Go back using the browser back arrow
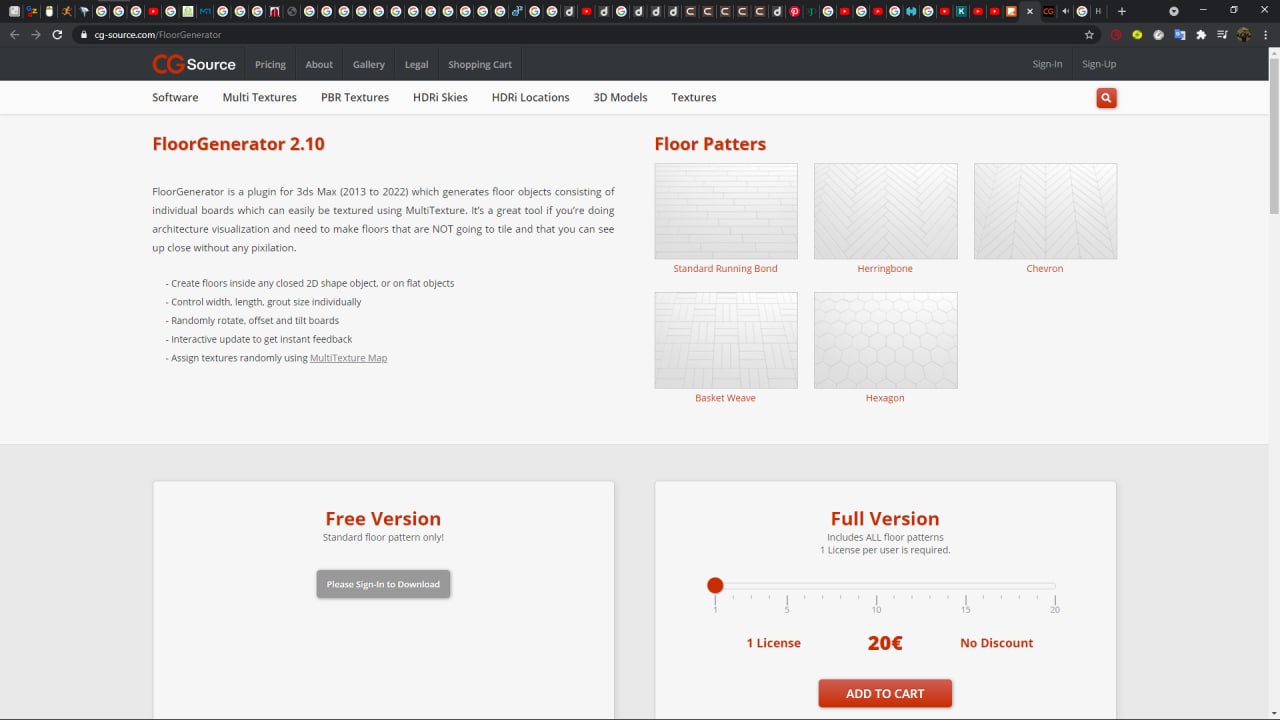The image size is (1280, 720). point(14,34)
